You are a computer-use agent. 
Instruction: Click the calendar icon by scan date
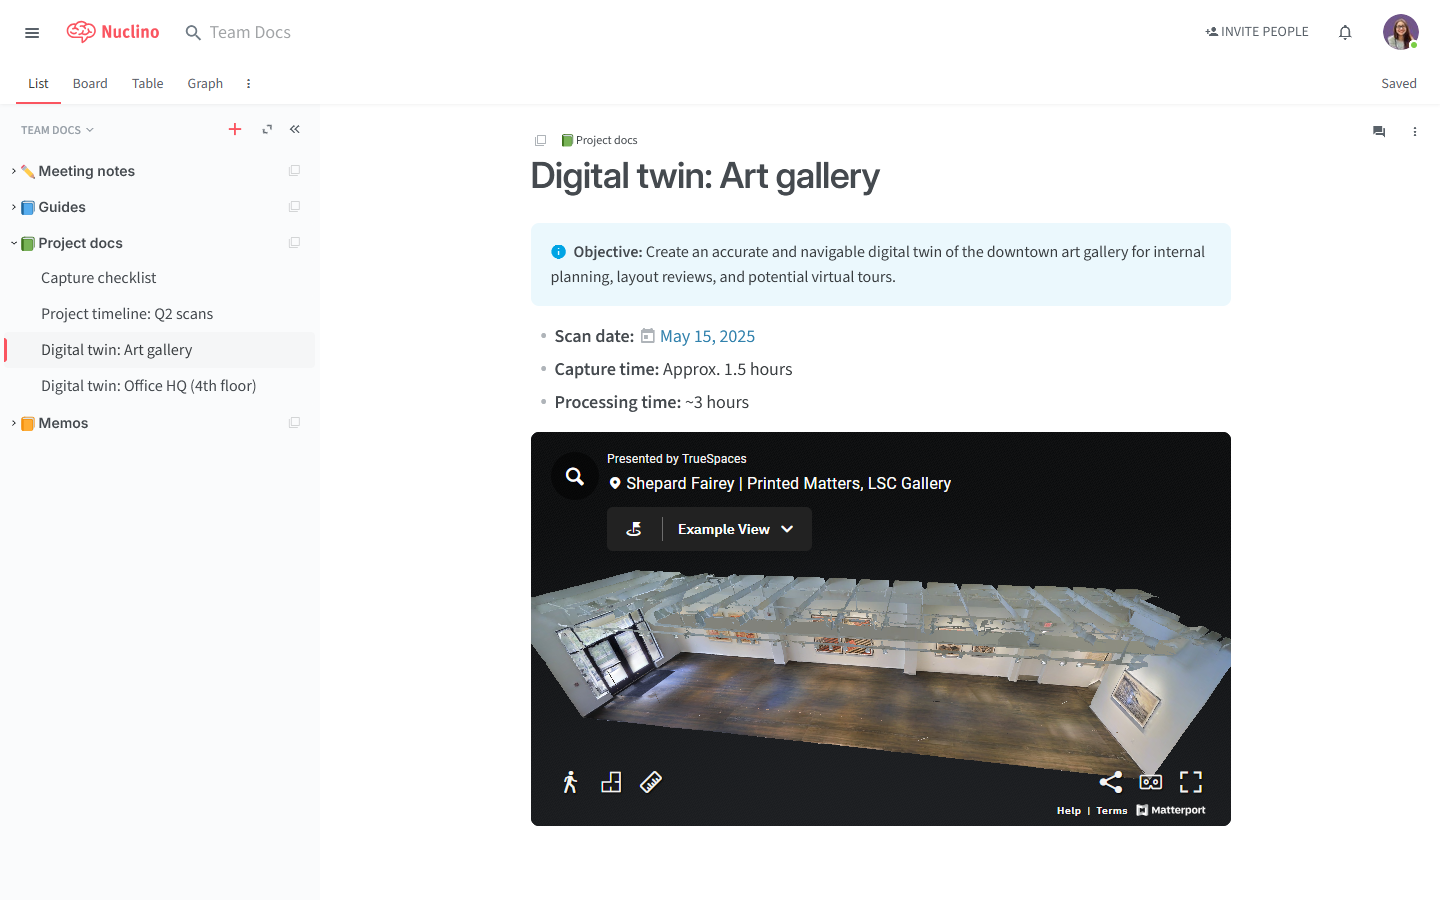coord(648,336)
